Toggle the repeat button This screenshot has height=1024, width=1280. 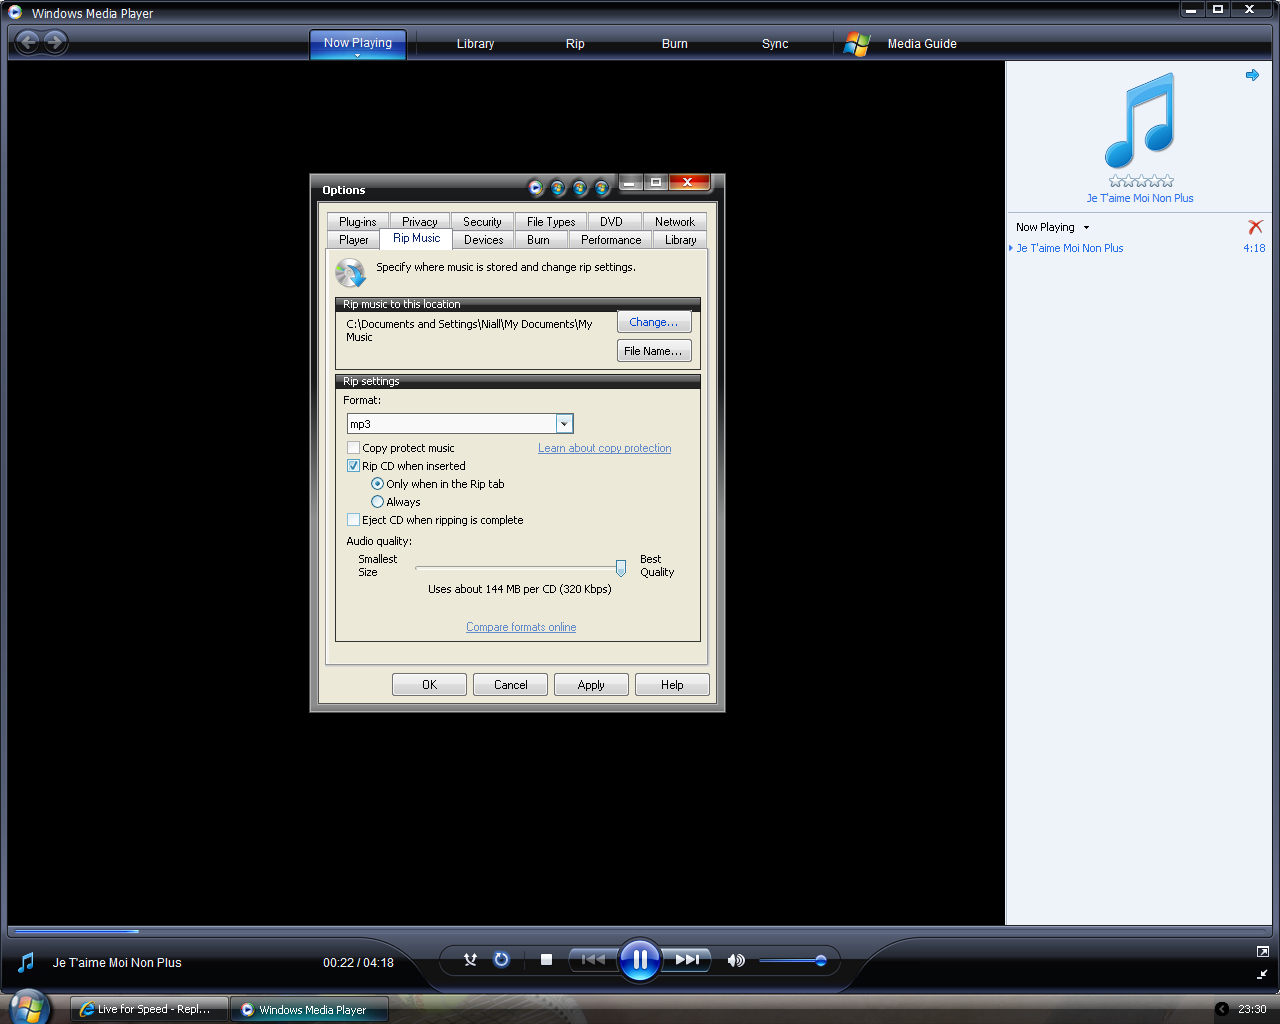pos(501,960)
